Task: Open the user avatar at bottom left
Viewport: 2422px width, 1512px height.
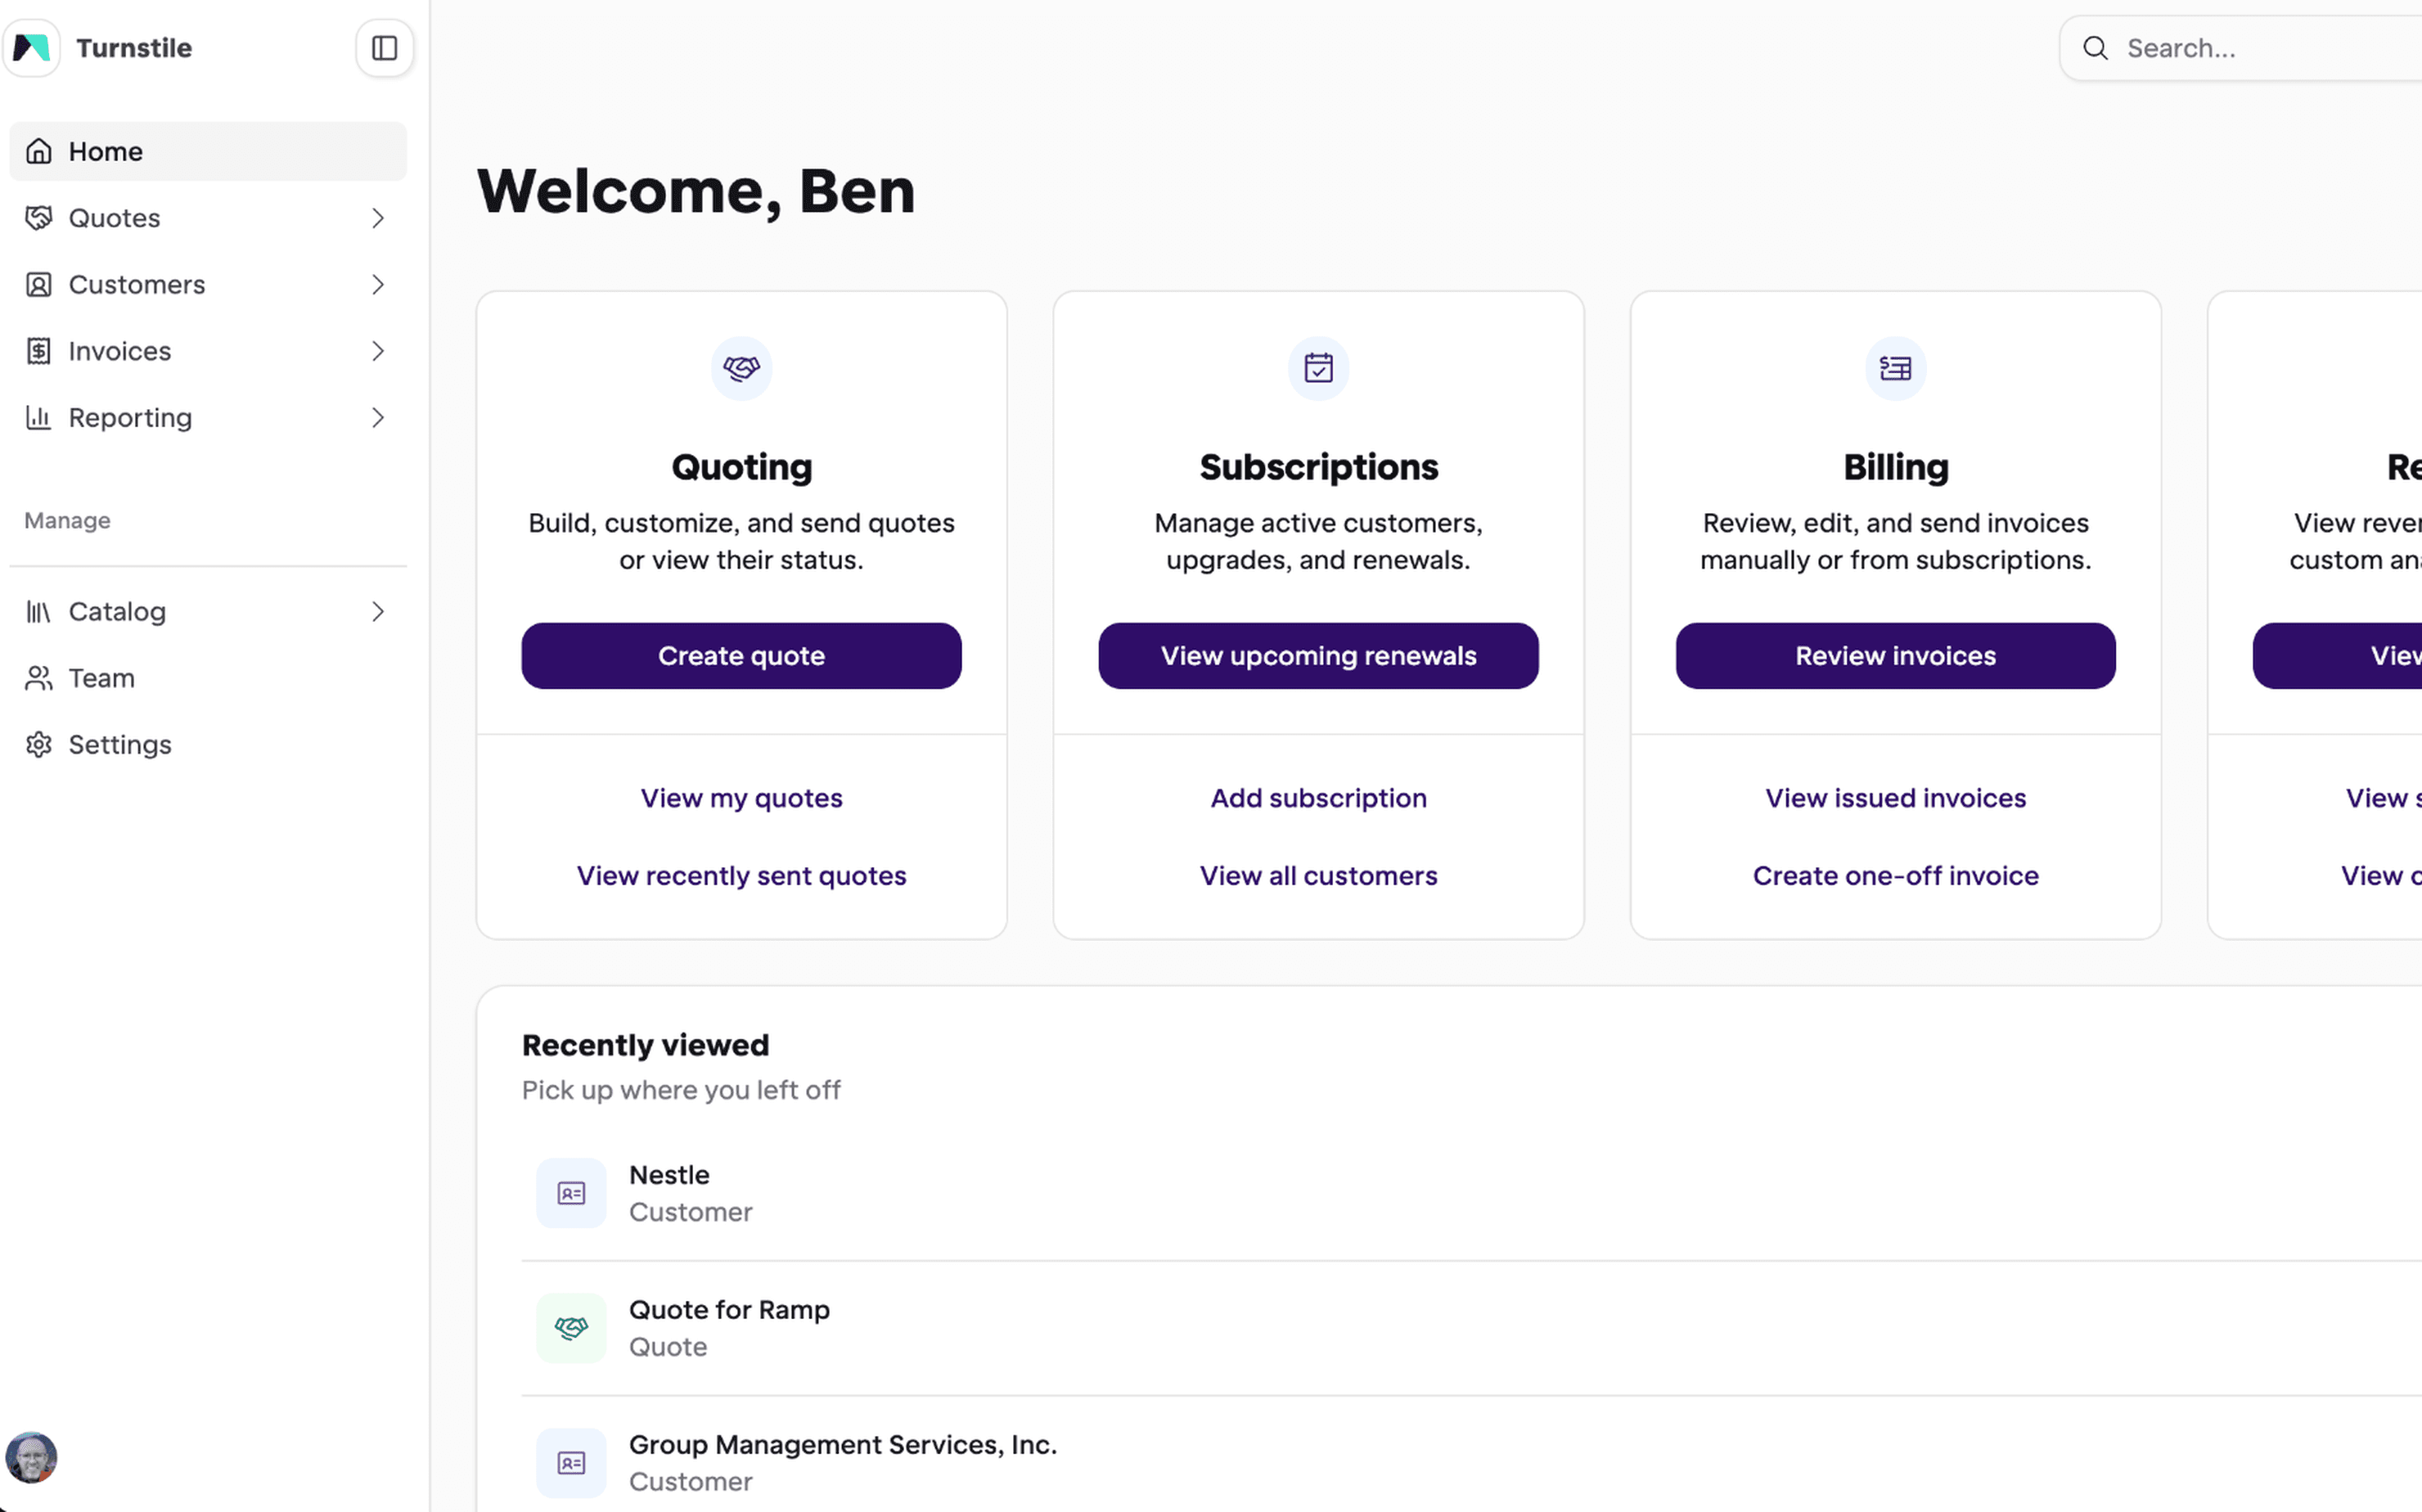Action: coord(32,1457)
